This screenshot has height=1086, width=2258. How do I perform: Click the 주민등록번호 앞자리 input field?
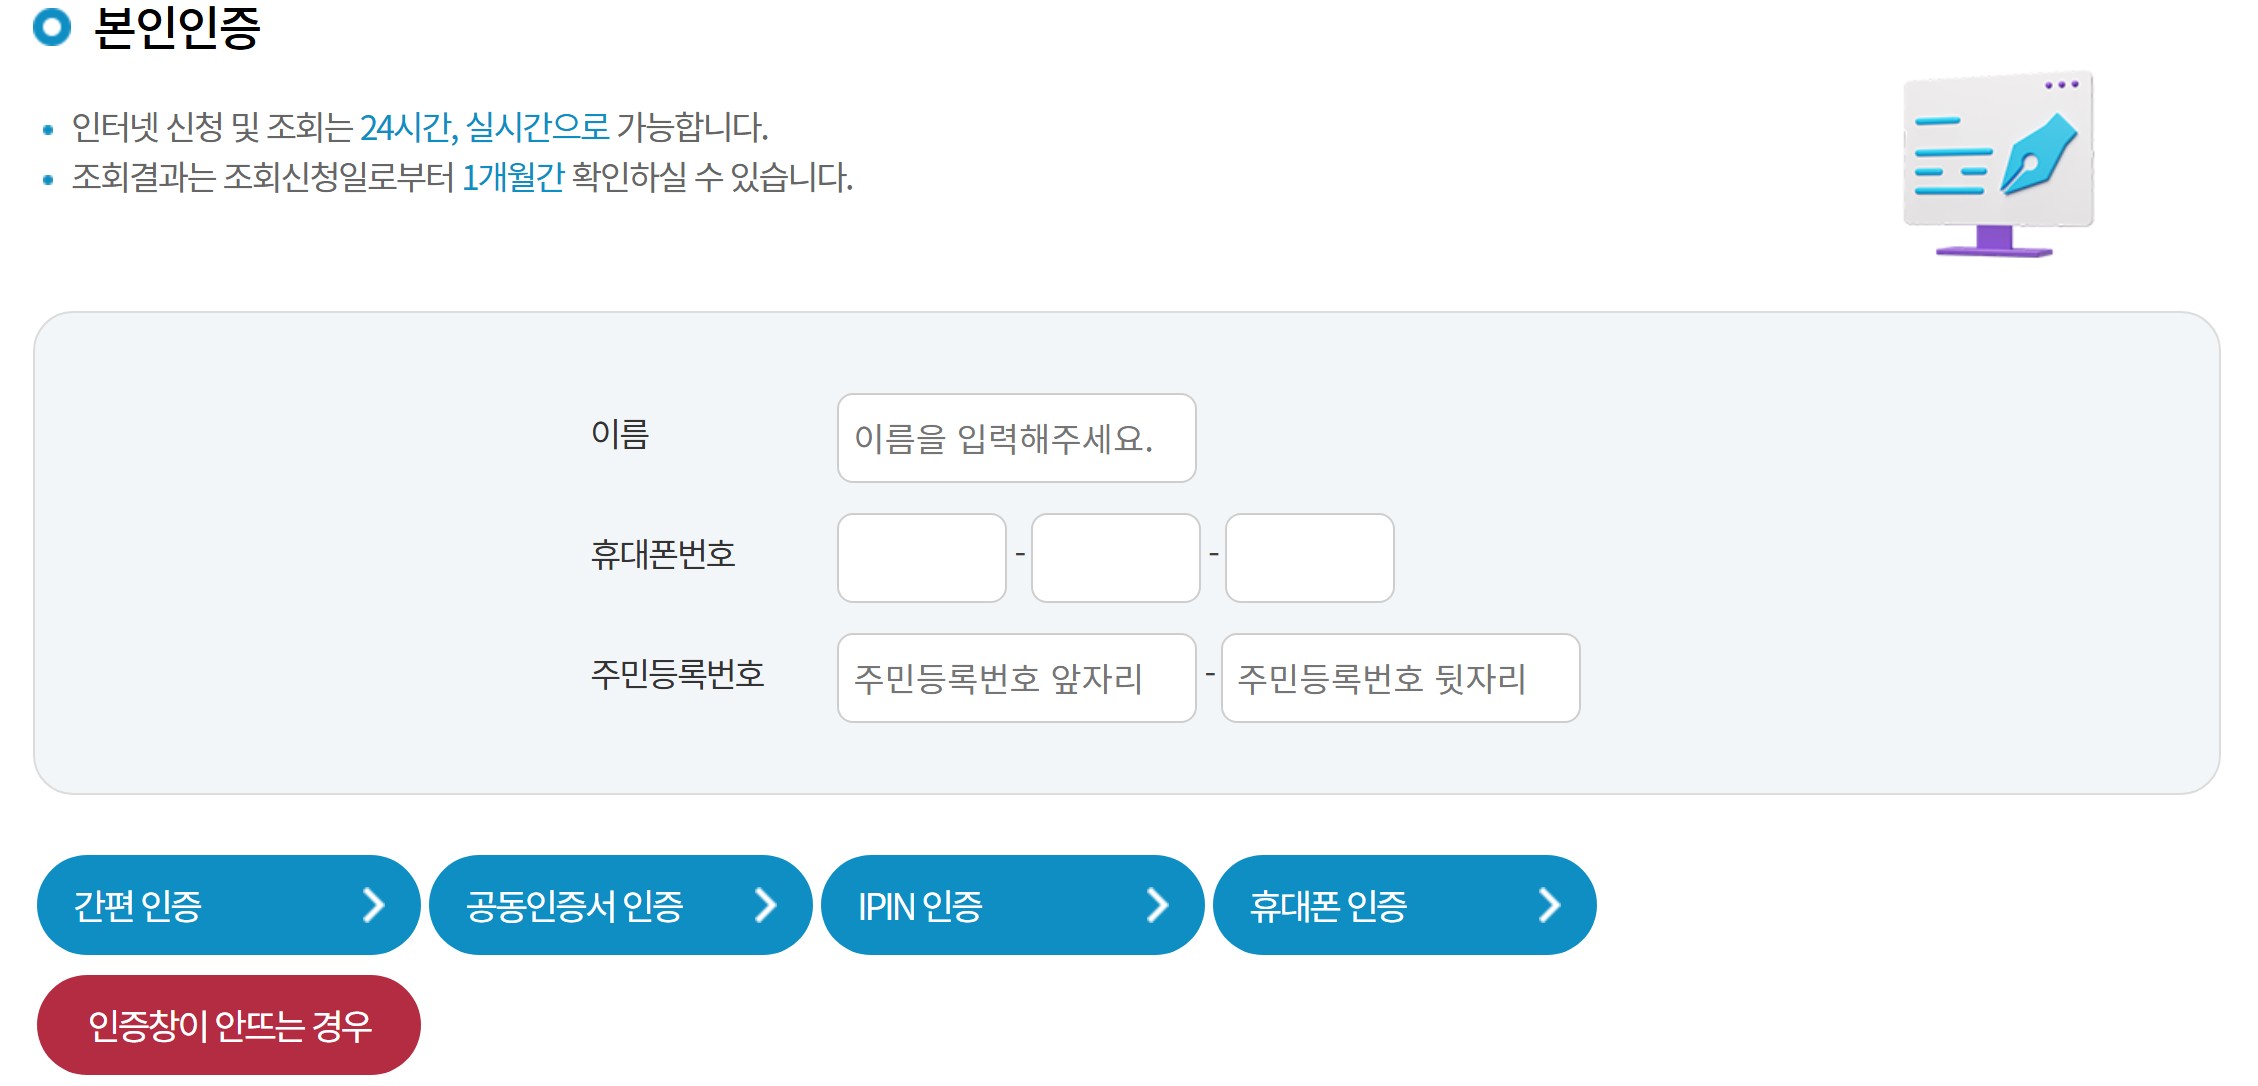click(x=1017, y=679)
